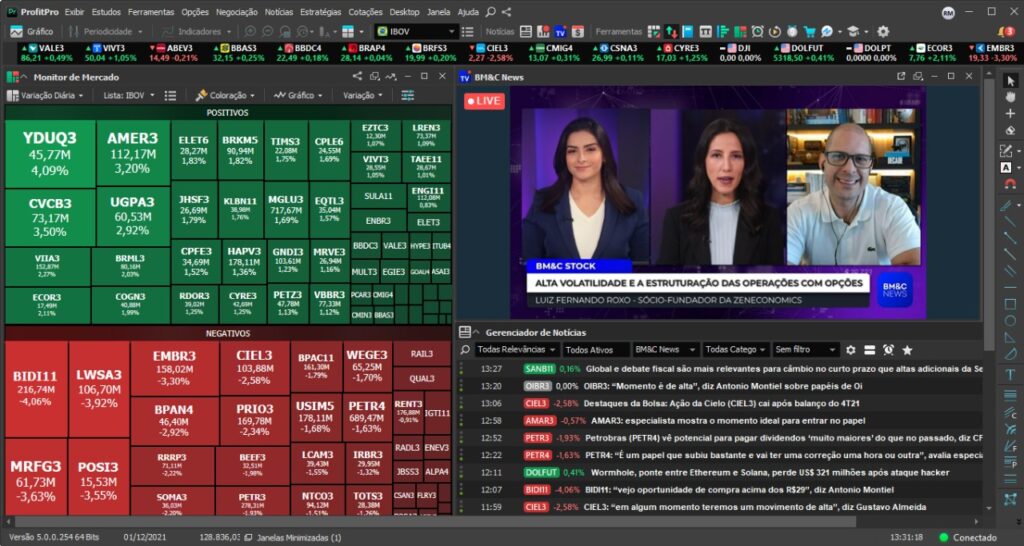1024x546 pixels.
Task: Open the Estudos menu
Action: 106,12
